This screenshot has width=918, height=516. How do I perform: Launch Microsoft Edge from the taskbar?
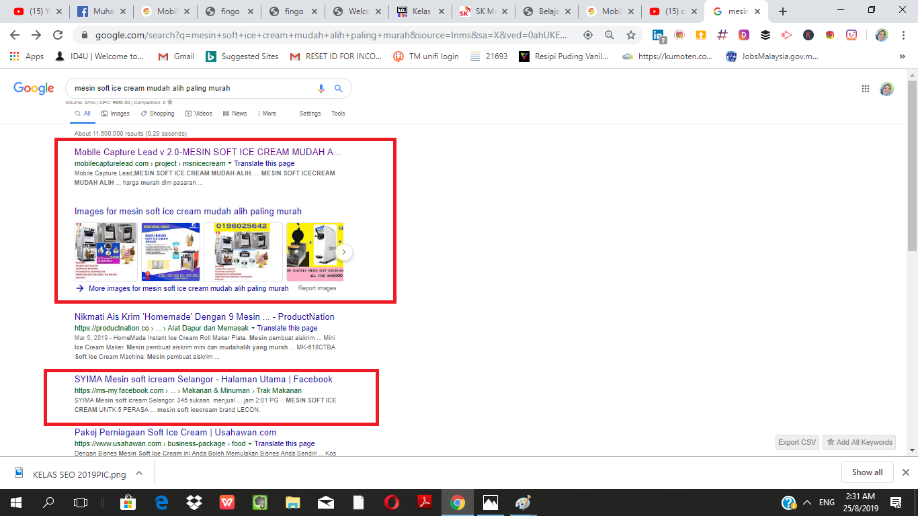coord(161,503)
